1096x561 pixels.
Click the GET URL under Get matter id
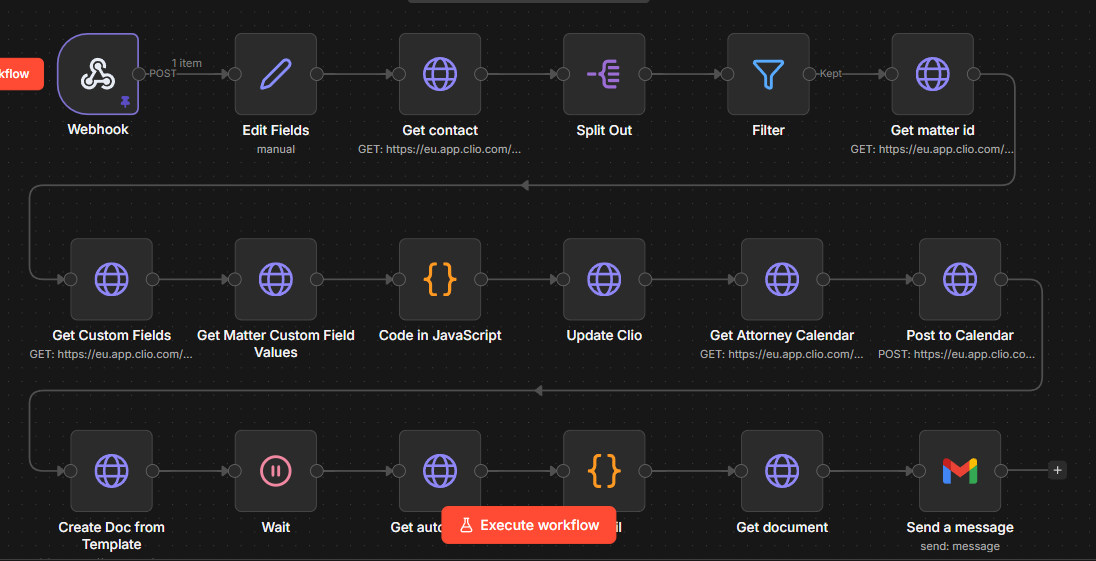tap(932, 149)
